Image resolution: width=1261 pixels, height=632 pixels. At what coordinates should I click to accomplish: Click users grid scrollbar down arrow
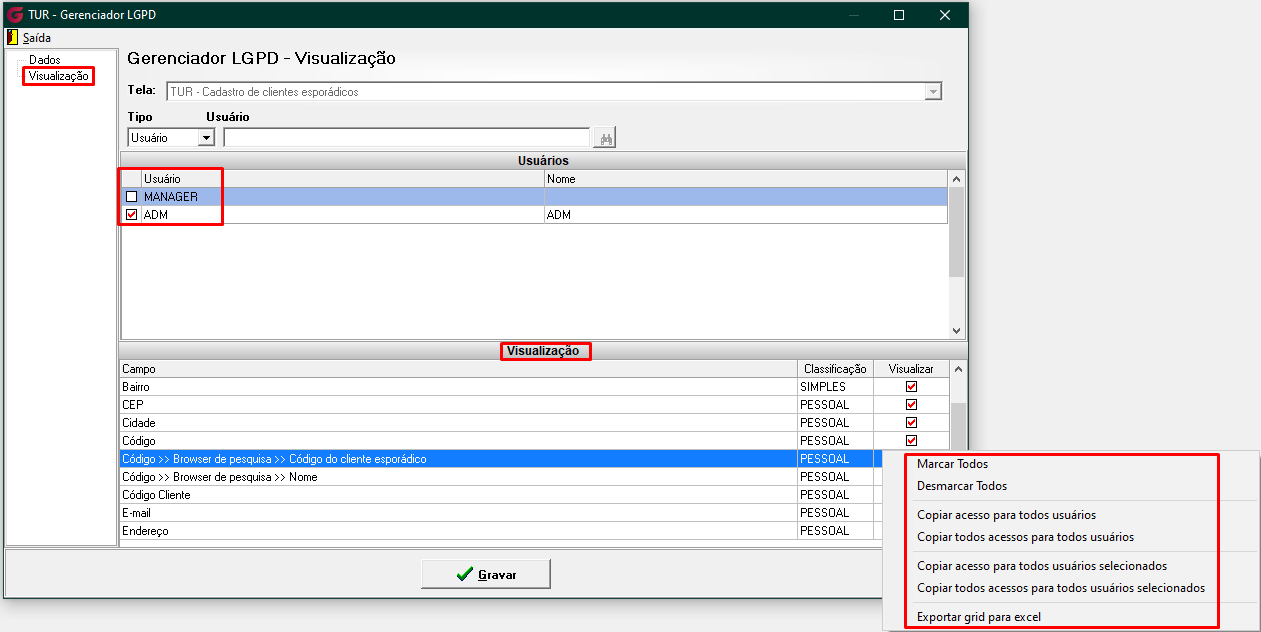tap(956, 331)
